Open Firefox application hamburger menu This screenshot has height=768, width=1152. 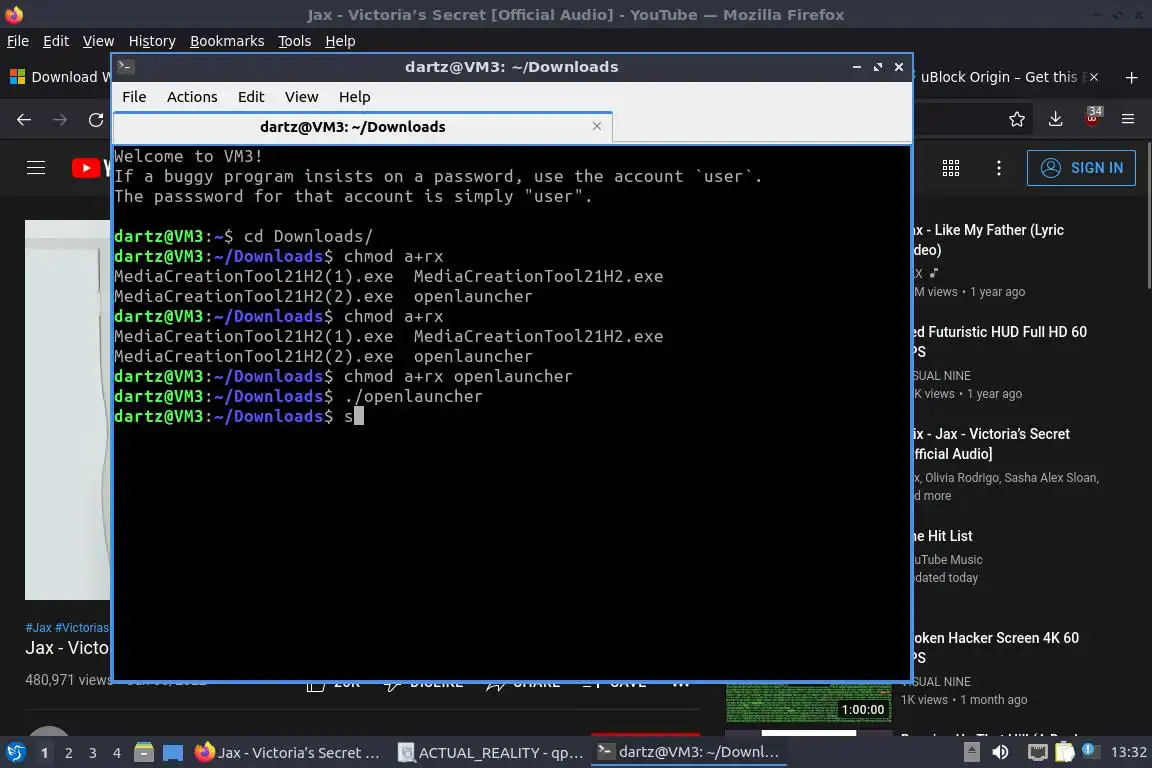(x=1128, y=119)
